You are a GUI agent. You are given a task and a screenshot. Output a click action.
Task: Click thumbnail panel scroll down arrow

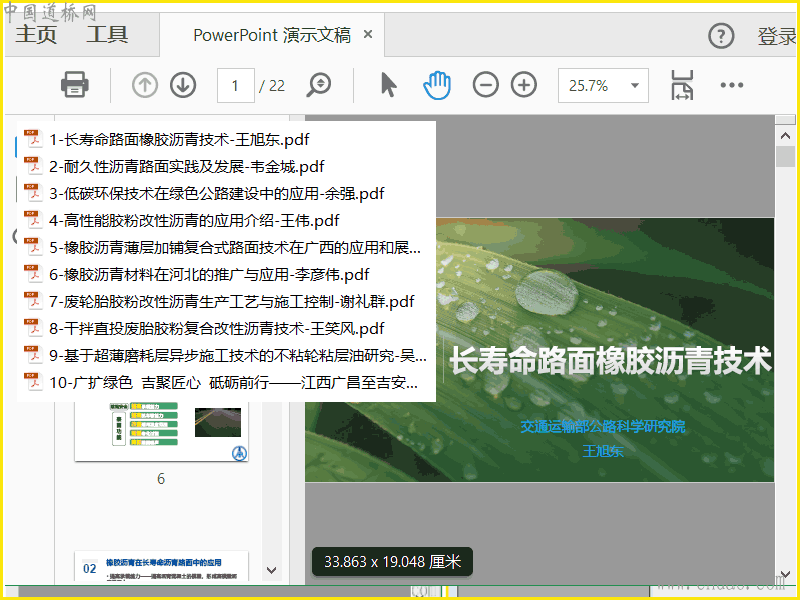click(x=271, y=570)
